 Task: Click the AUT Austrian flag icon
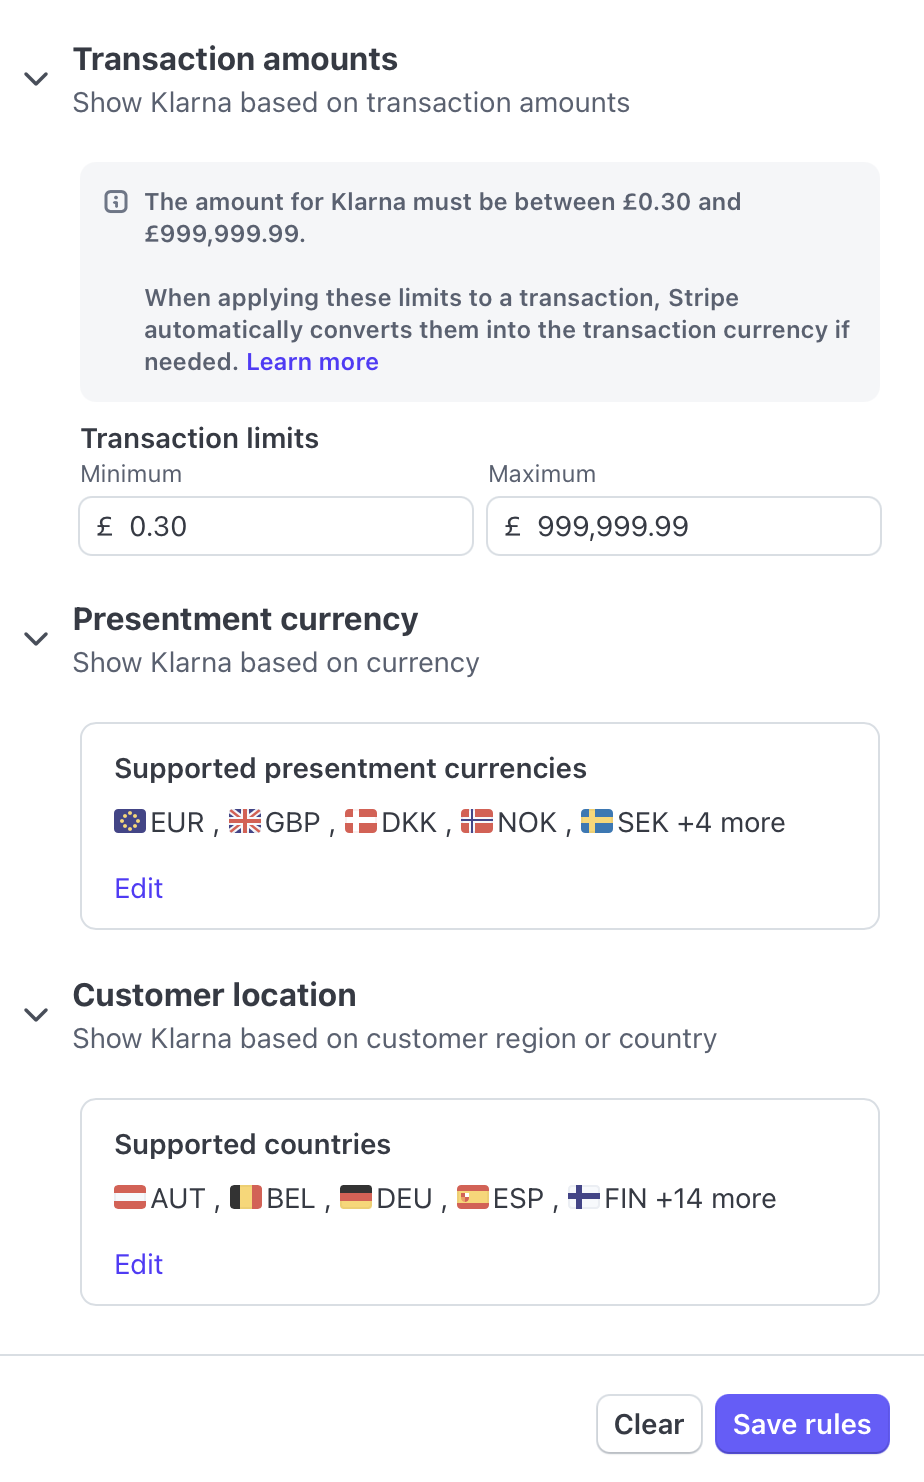coord(130,1197)
